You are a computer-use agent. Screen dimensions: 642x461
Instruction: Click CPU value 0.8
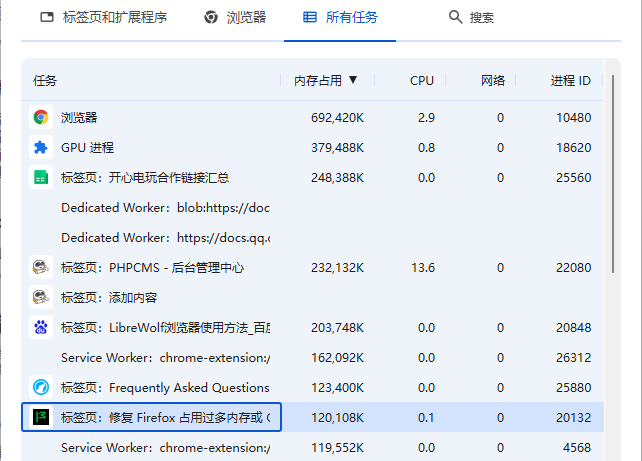[x=426, y=148]
